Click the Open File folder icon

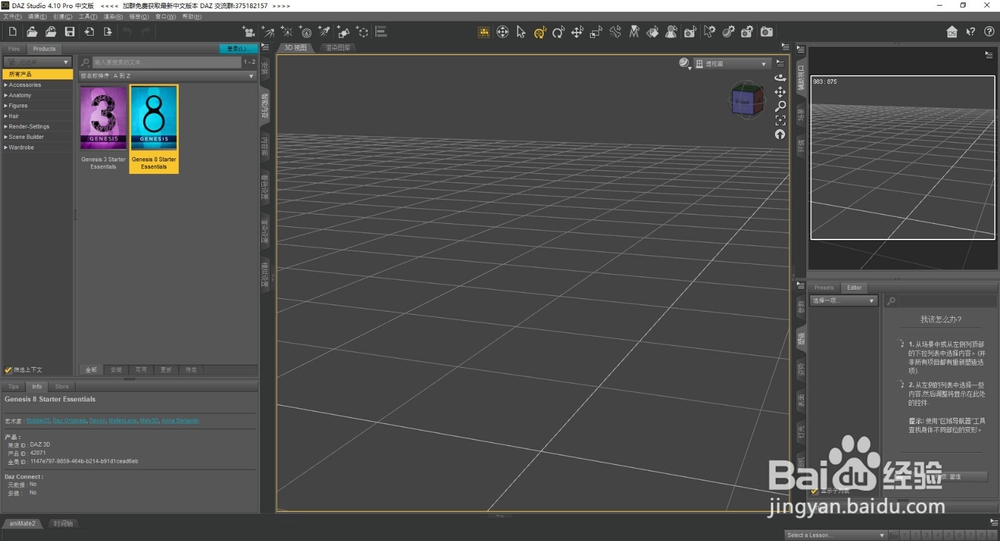click(x=32, y=32)
